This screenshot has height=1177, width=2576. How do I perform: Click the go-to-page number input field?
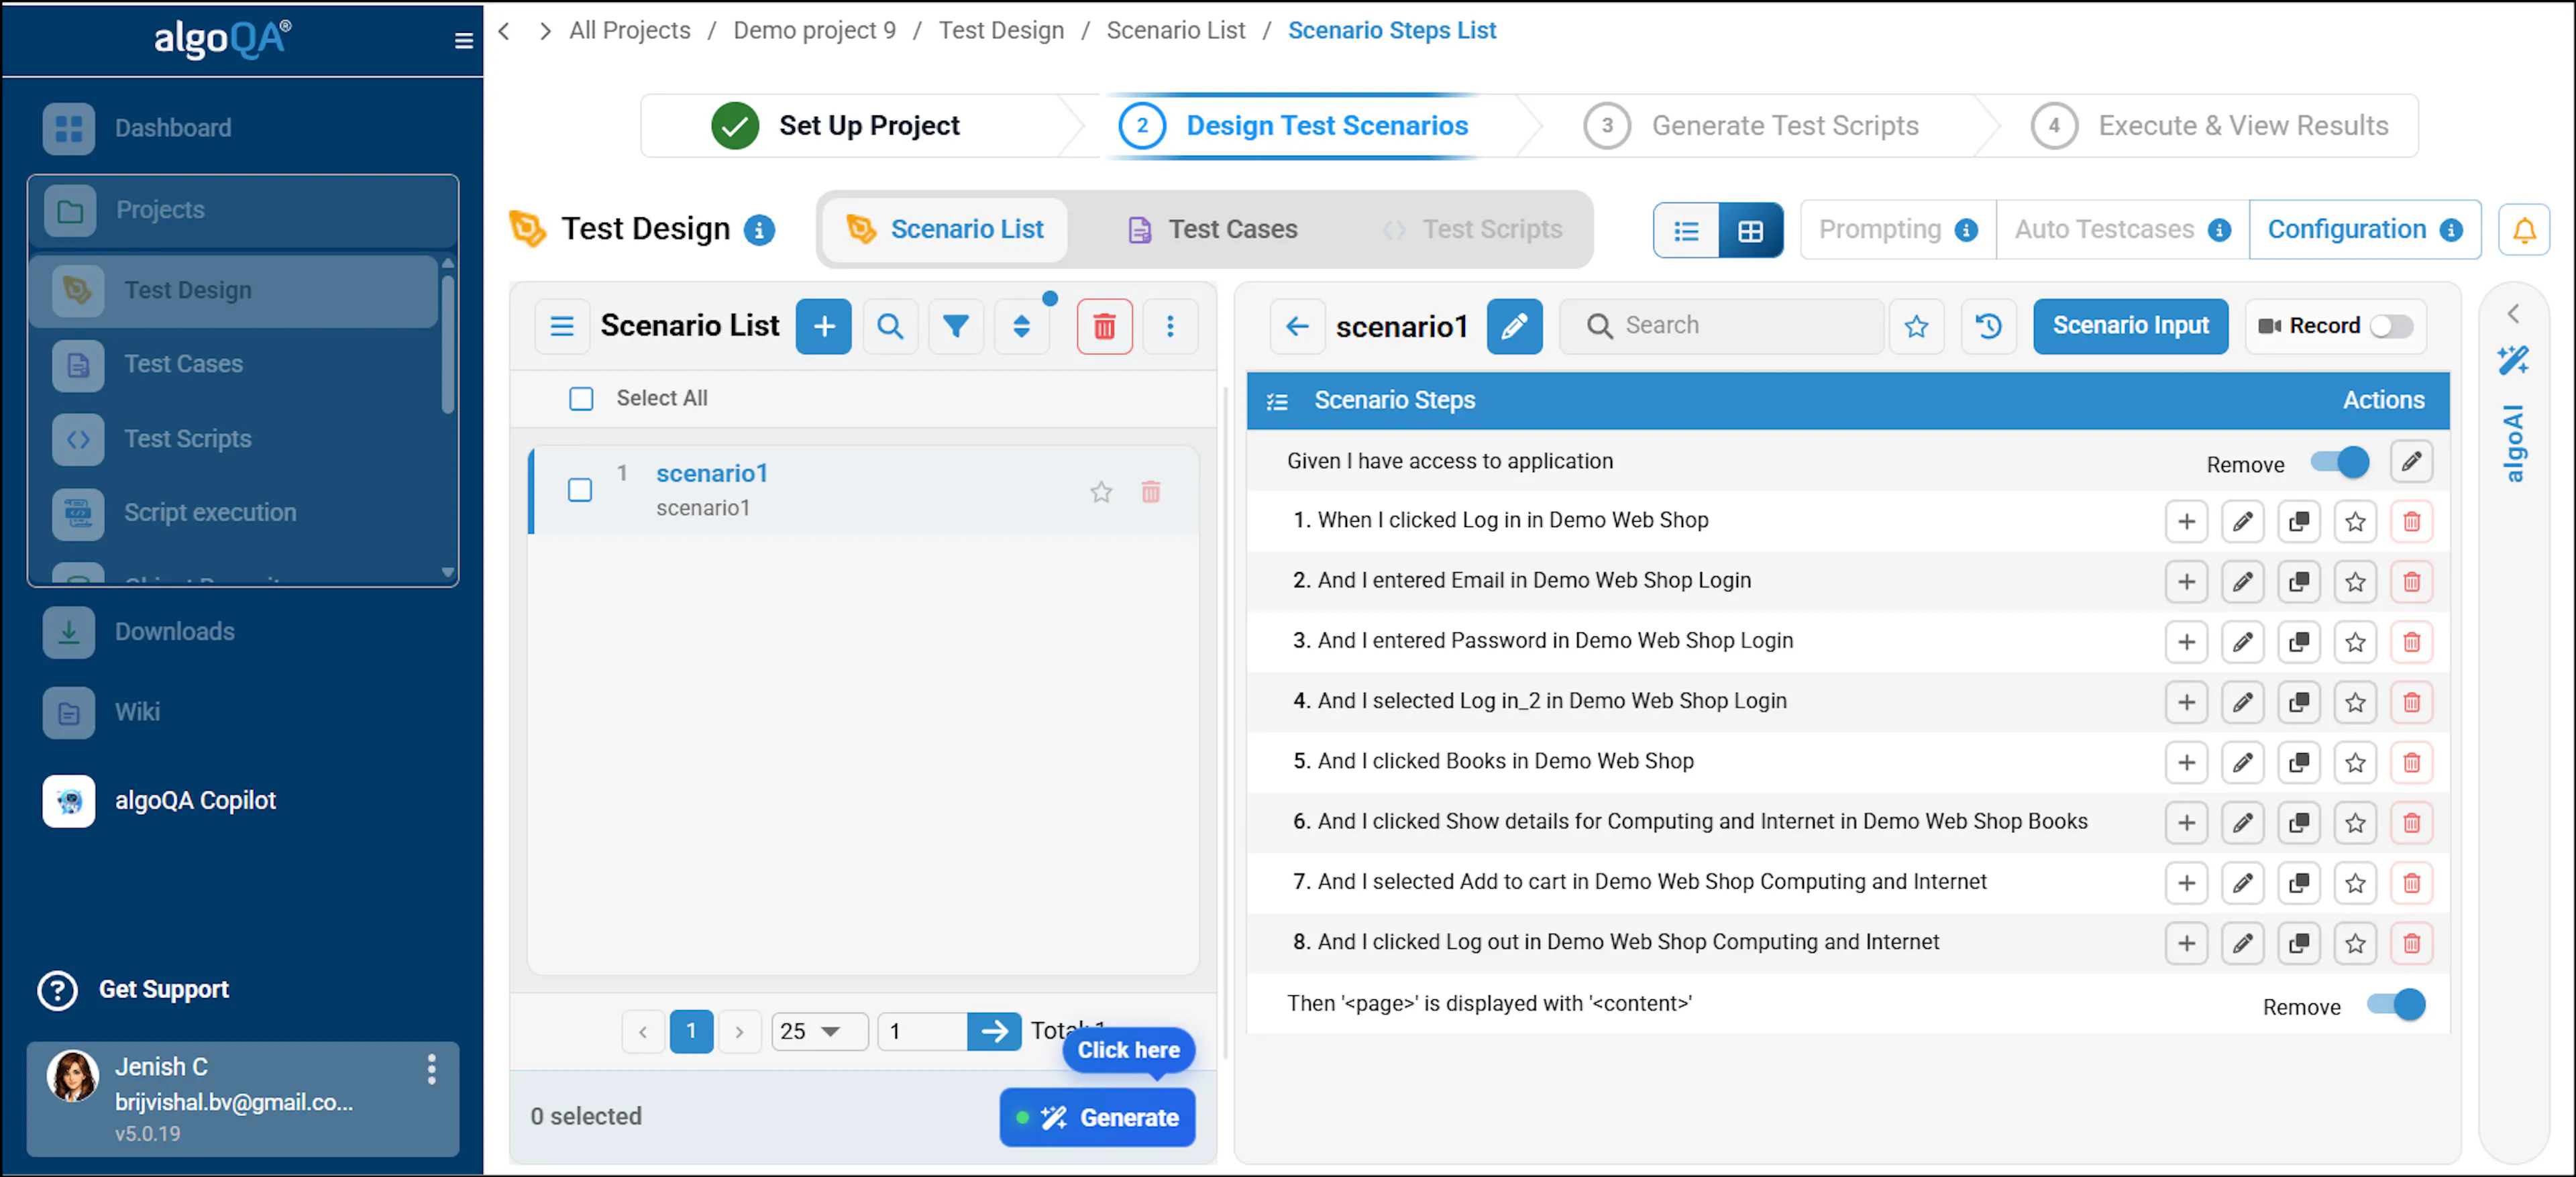click(x=922, y=1031)
